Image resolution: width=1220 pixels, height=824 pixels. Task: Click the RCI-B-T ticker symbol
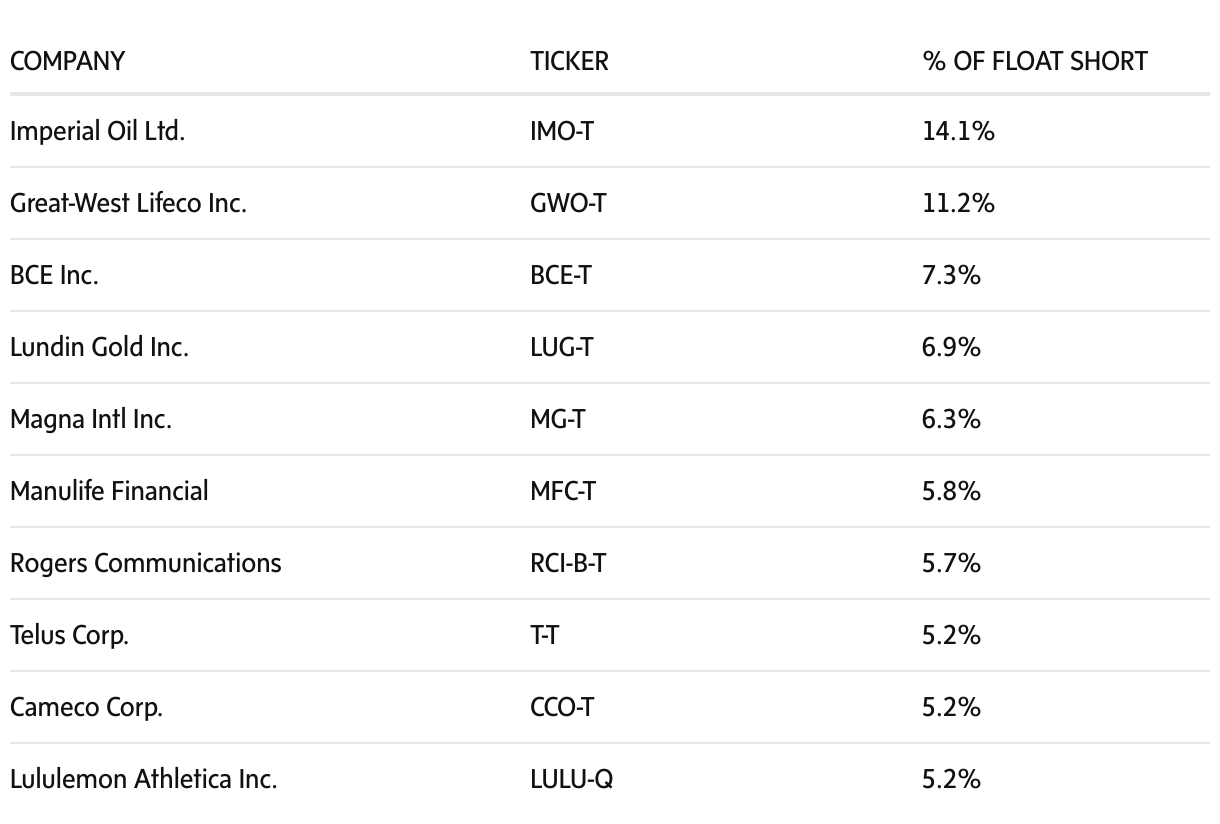tap(568, 563)
